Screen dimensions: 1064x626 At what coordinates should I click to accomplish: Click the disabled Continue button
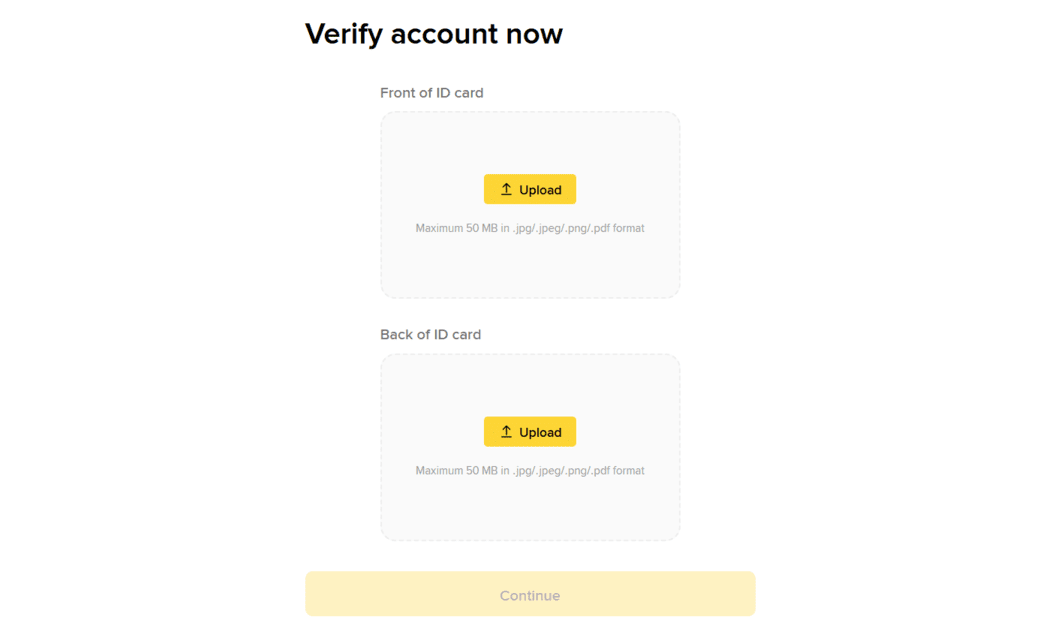pyautogui.click(x=530, y=595)
